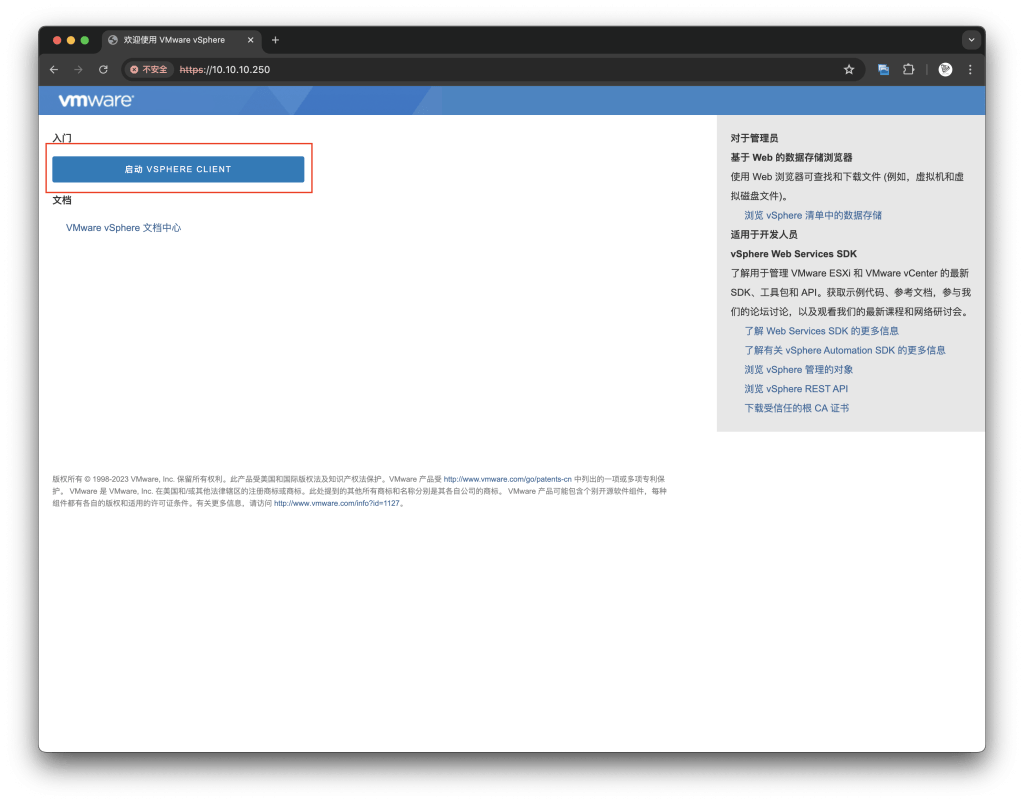Close the 欢迎使用 VMware vSphere tab
This screenshot has width=1024, height=803.
pos(250,40)
